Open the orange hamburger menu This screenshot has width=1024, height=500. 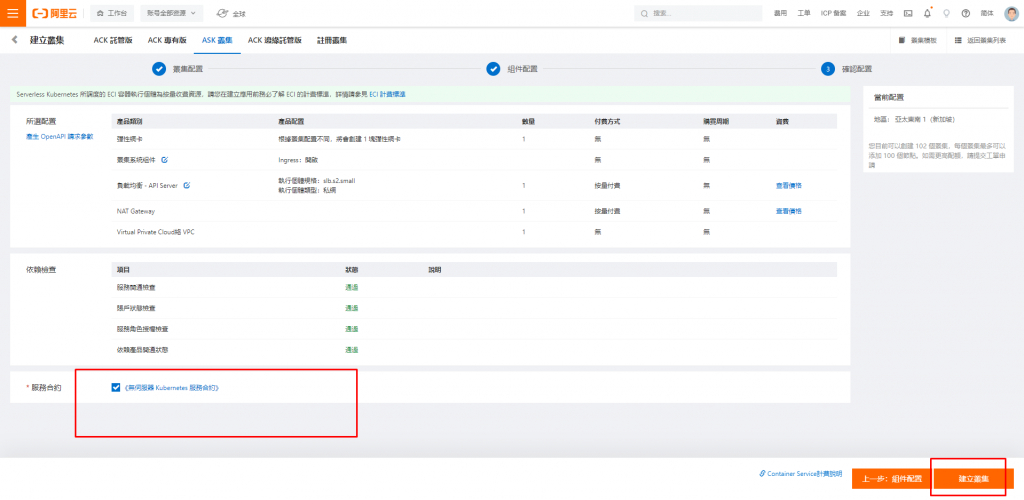pyautogui.click(x=13, y=13)
